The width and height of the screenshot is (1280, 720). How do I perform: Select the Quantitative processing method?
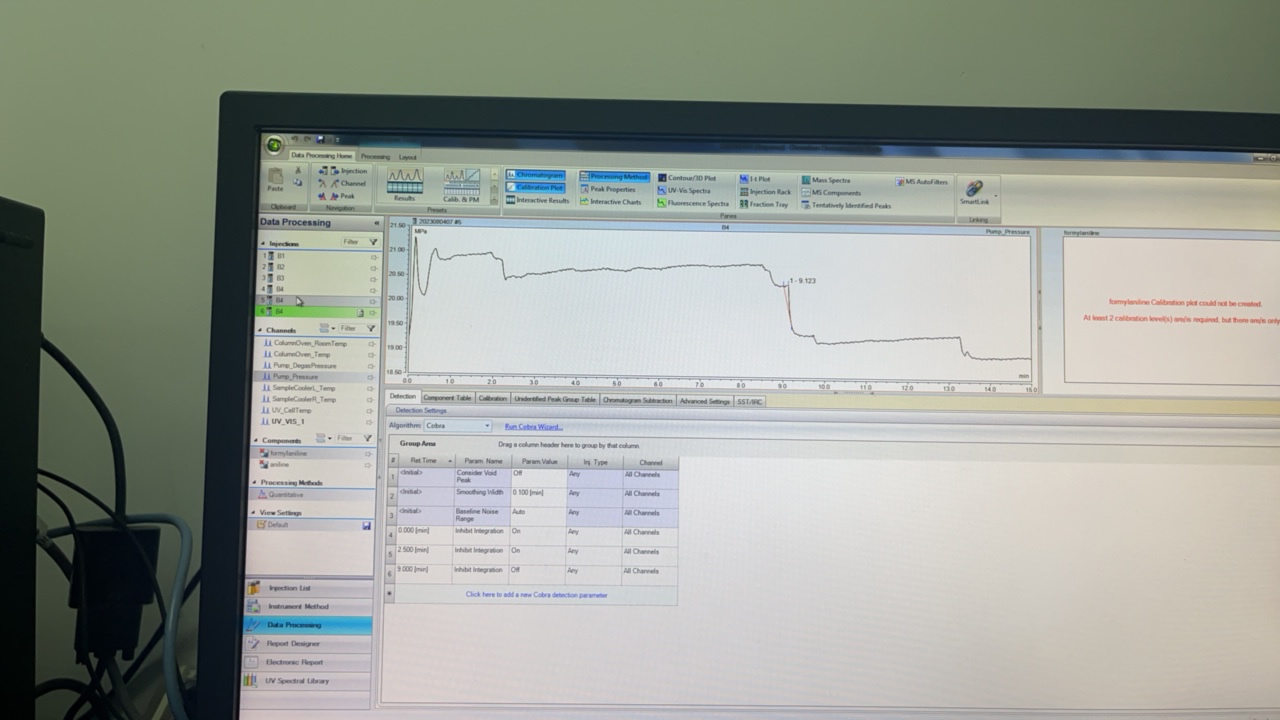pyautogui.click(x=309, y=495)
